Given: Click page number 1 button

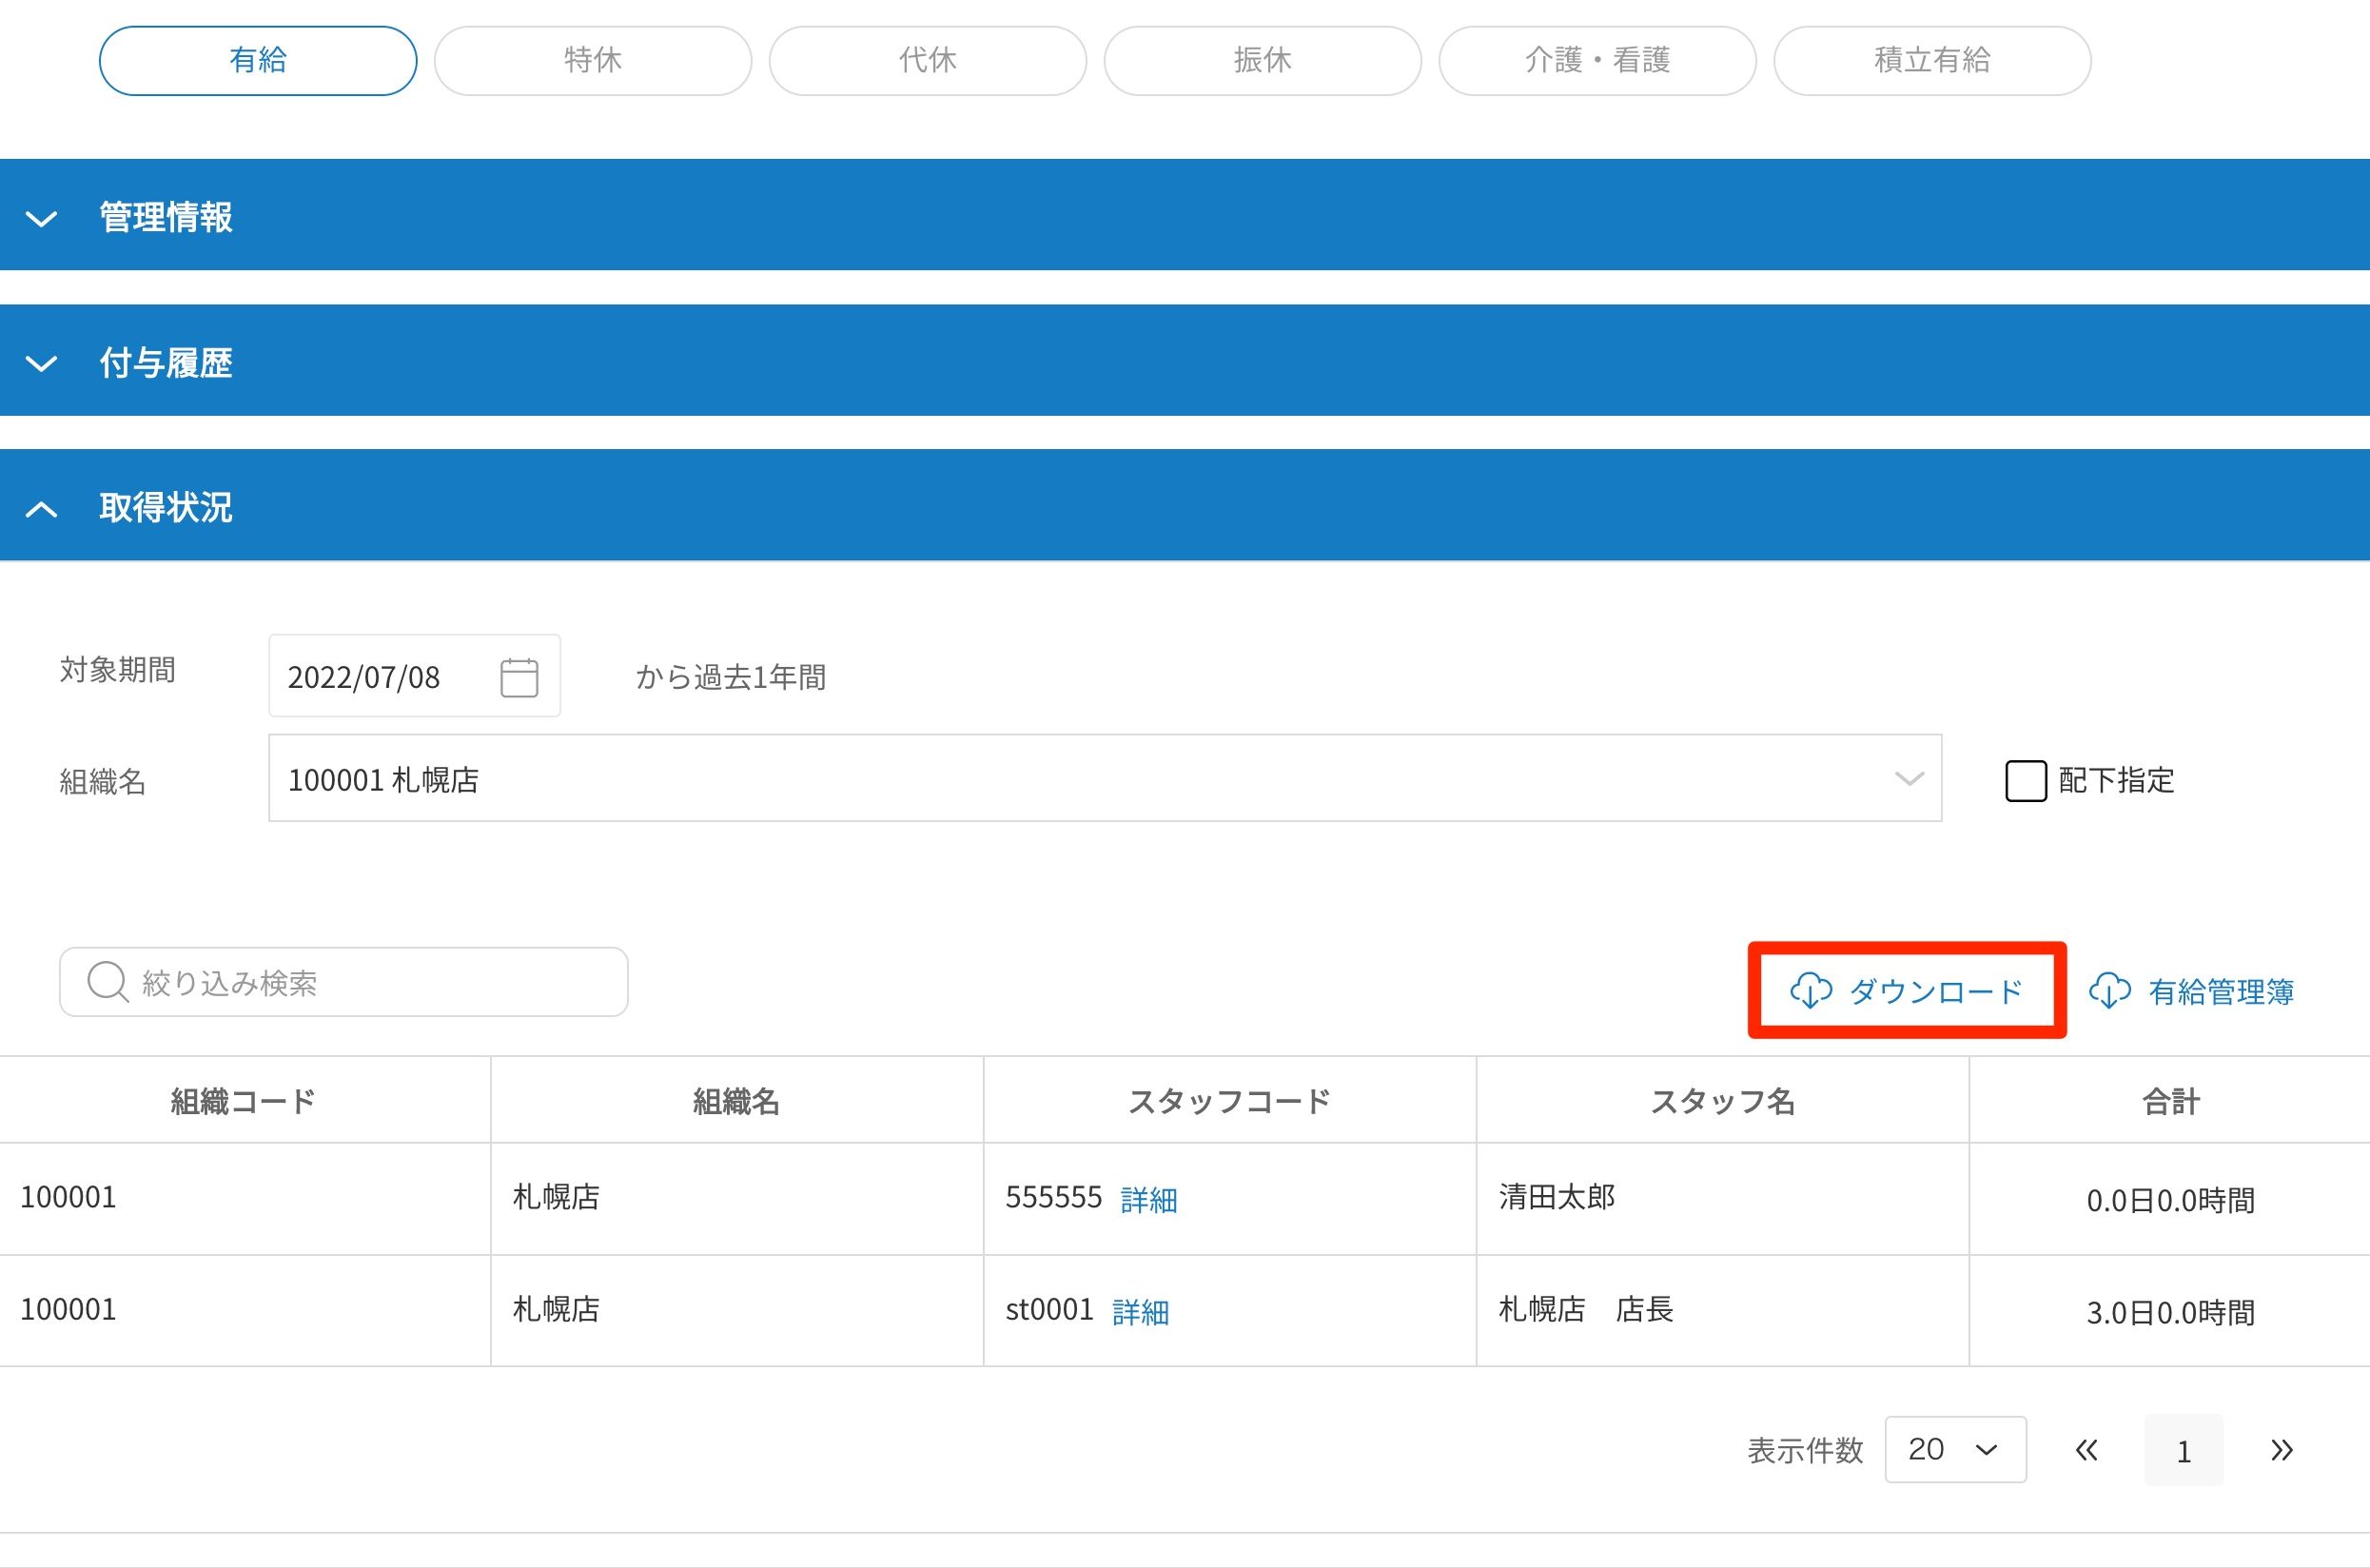Looking at the screenshot, I should tap(2183, 1450).
